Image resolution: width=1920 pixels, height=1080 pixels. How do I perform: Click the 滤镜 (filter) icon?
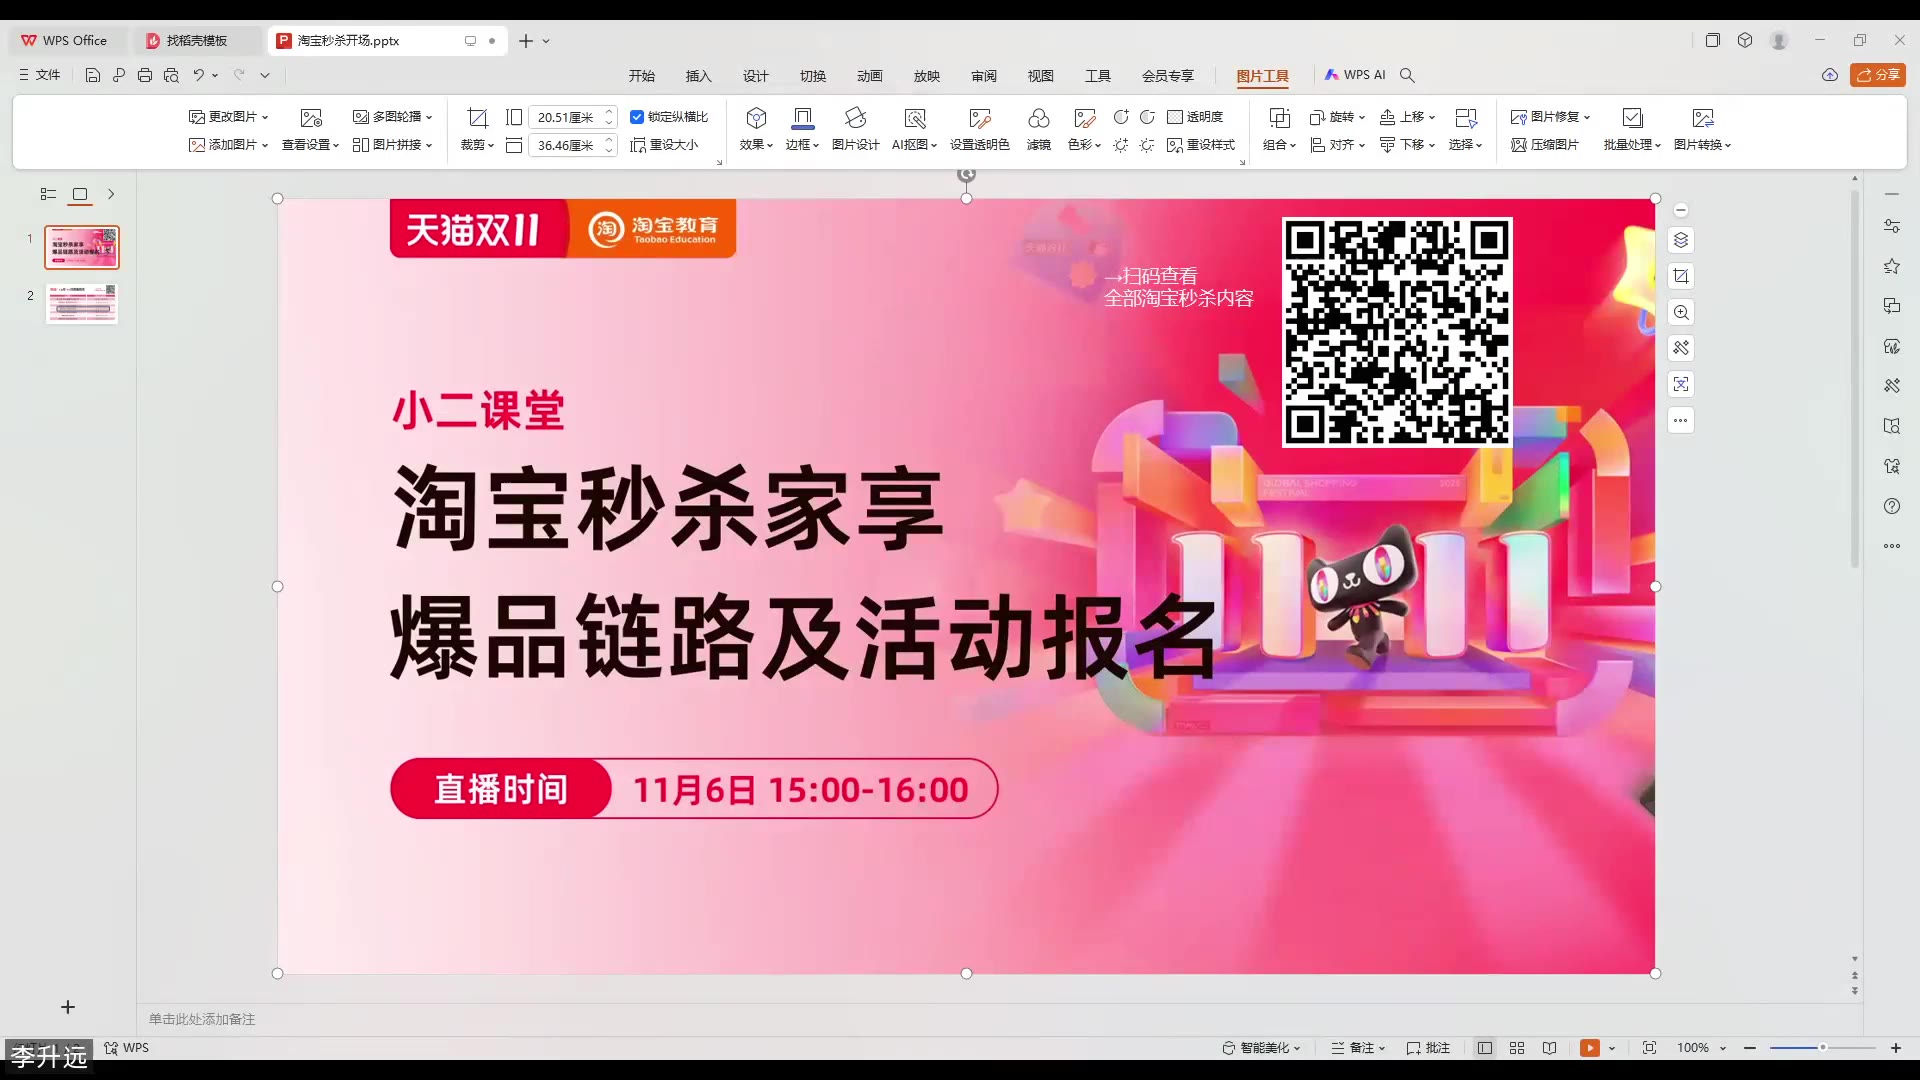1039,131
